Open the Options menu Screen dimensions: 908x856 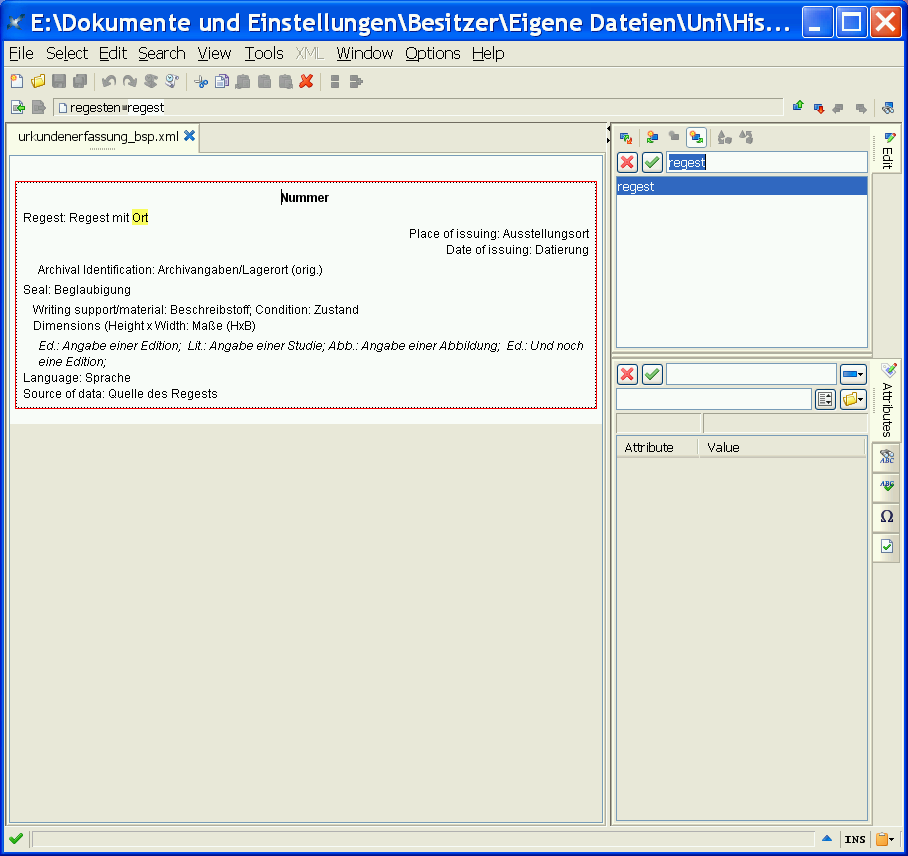433,54
